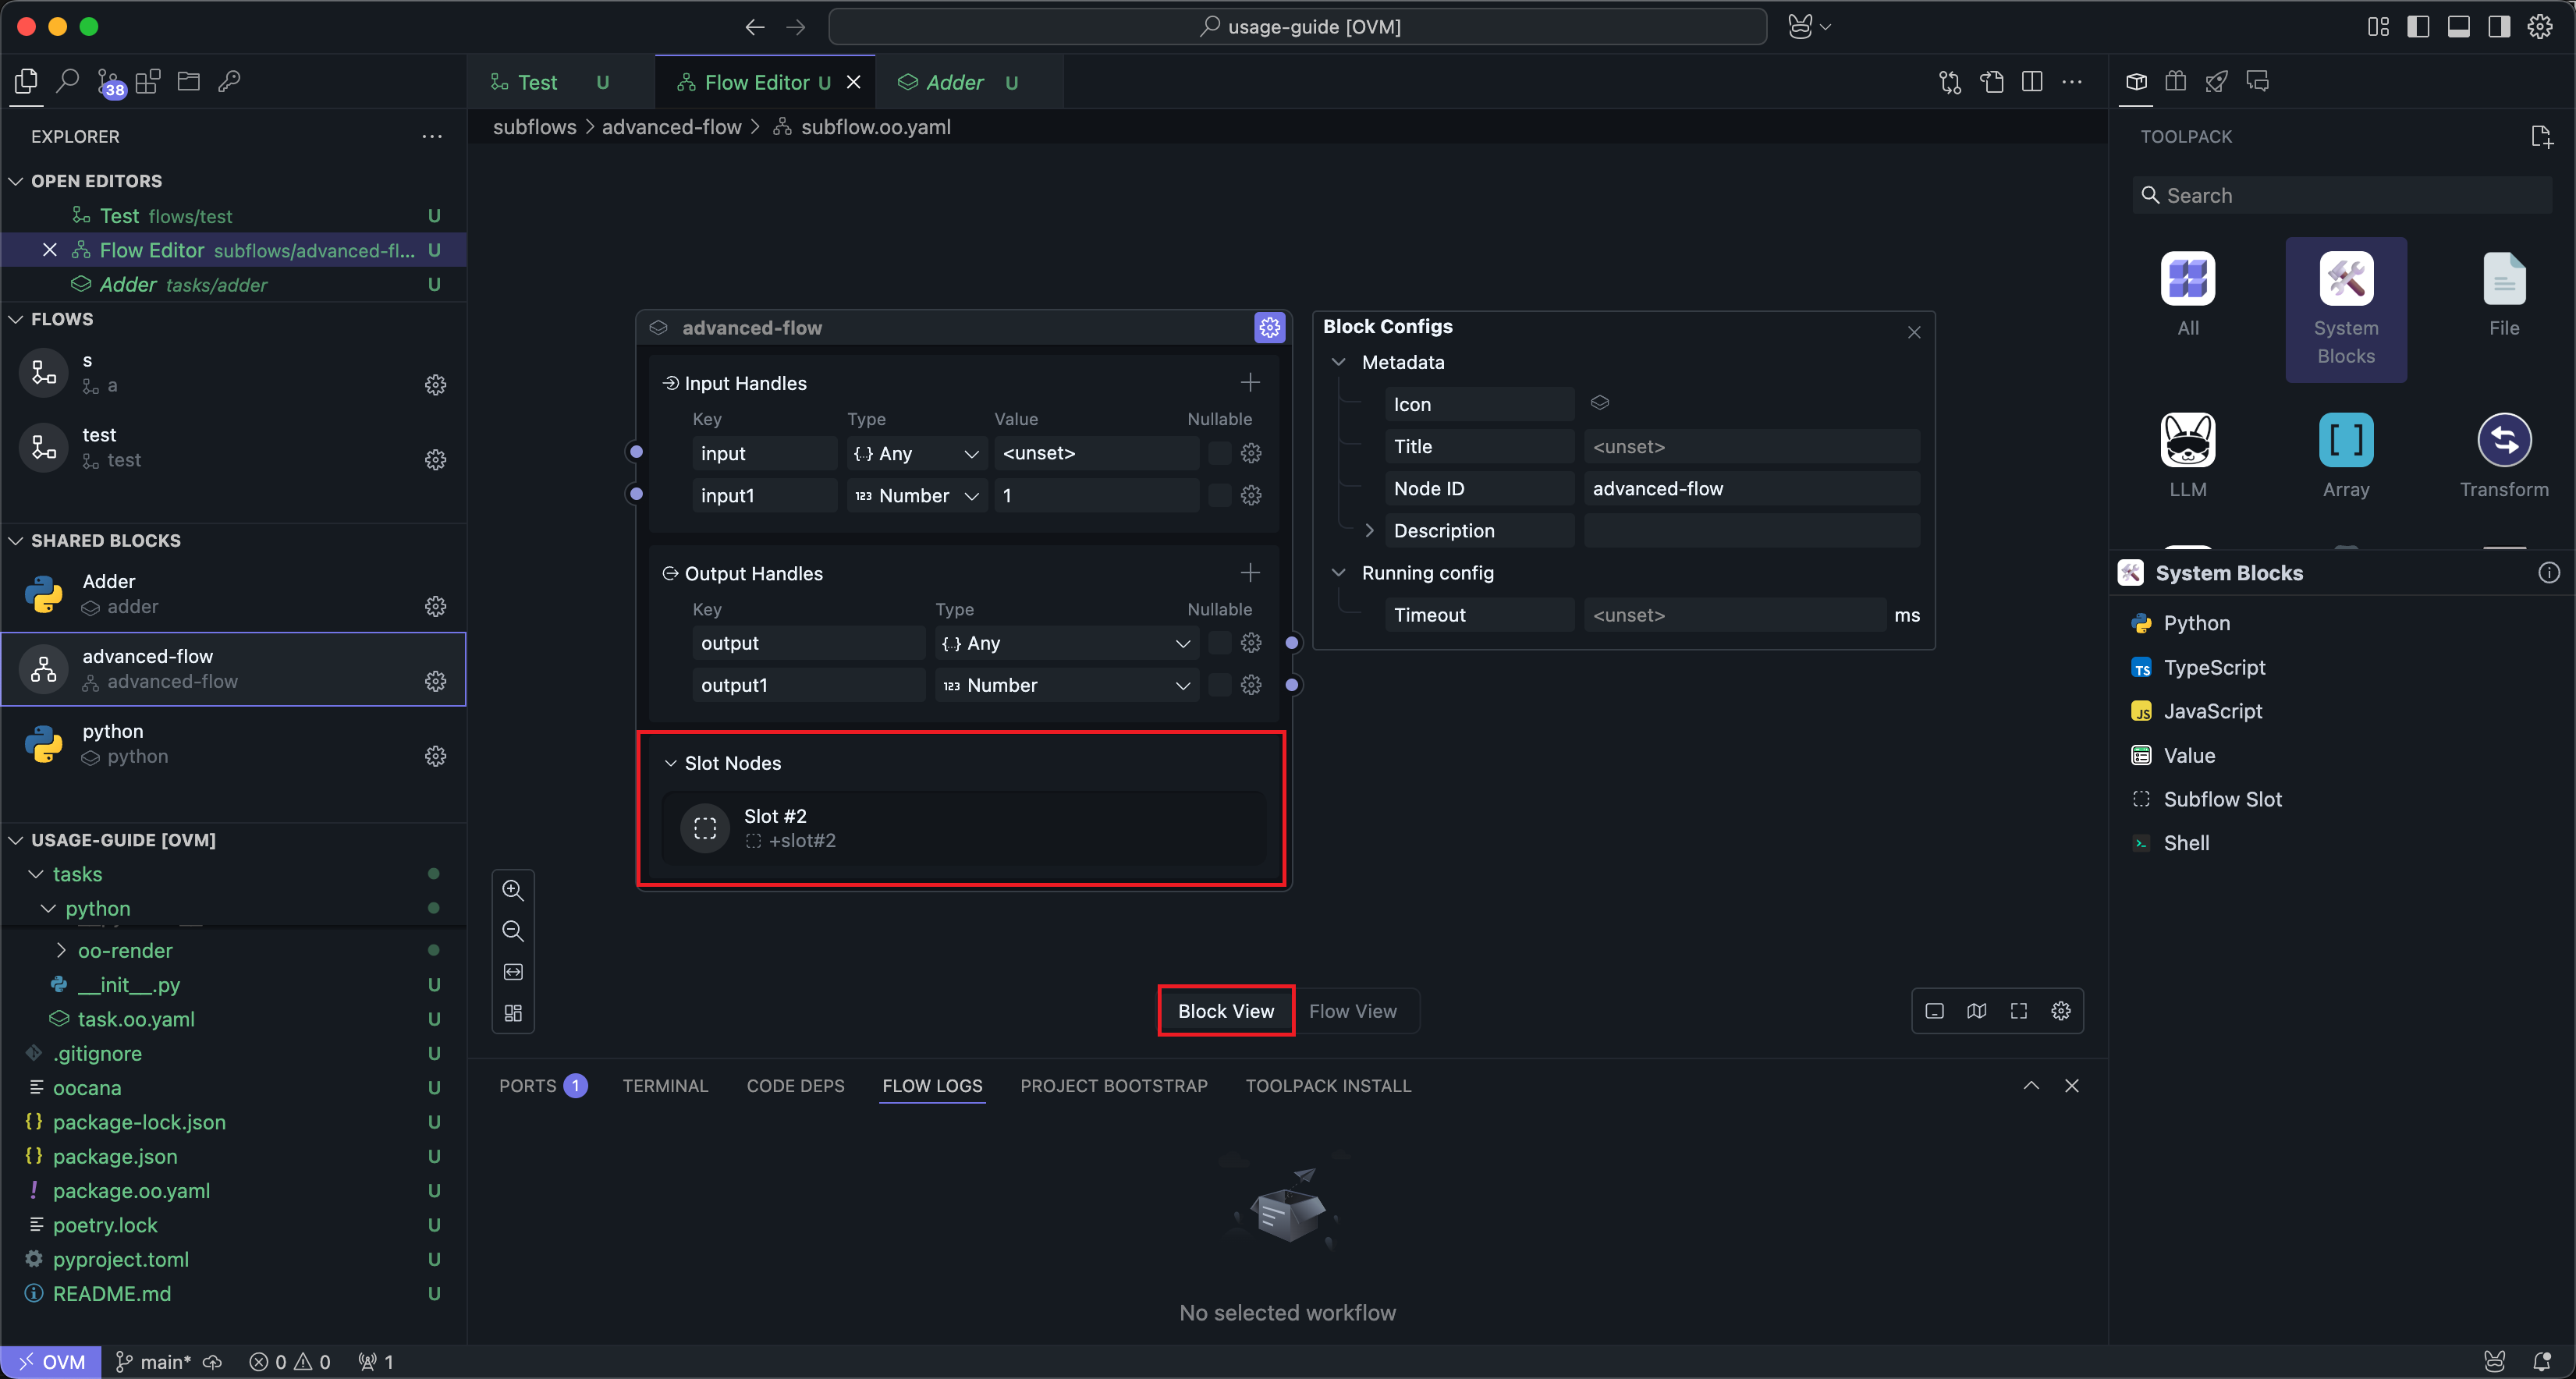The height and width of the screenshot is (1379, 2576).
Task: Toggle Nullable checkbox for input handle
Action: click(1219, 453)
